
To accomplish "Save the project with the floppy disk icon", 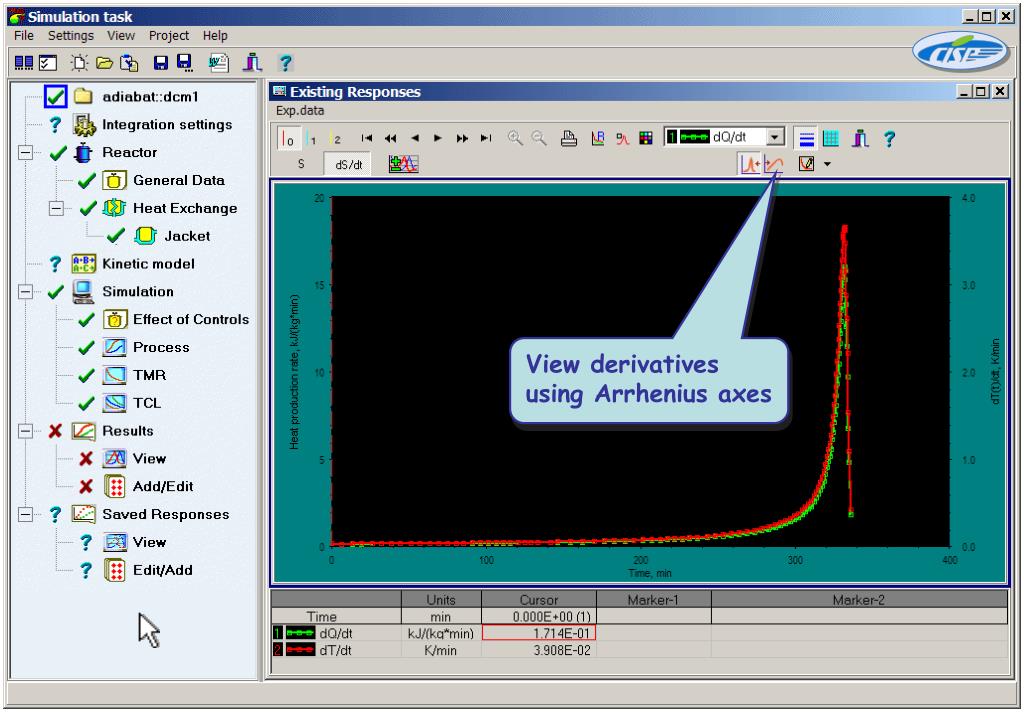I will pos(161,63).
